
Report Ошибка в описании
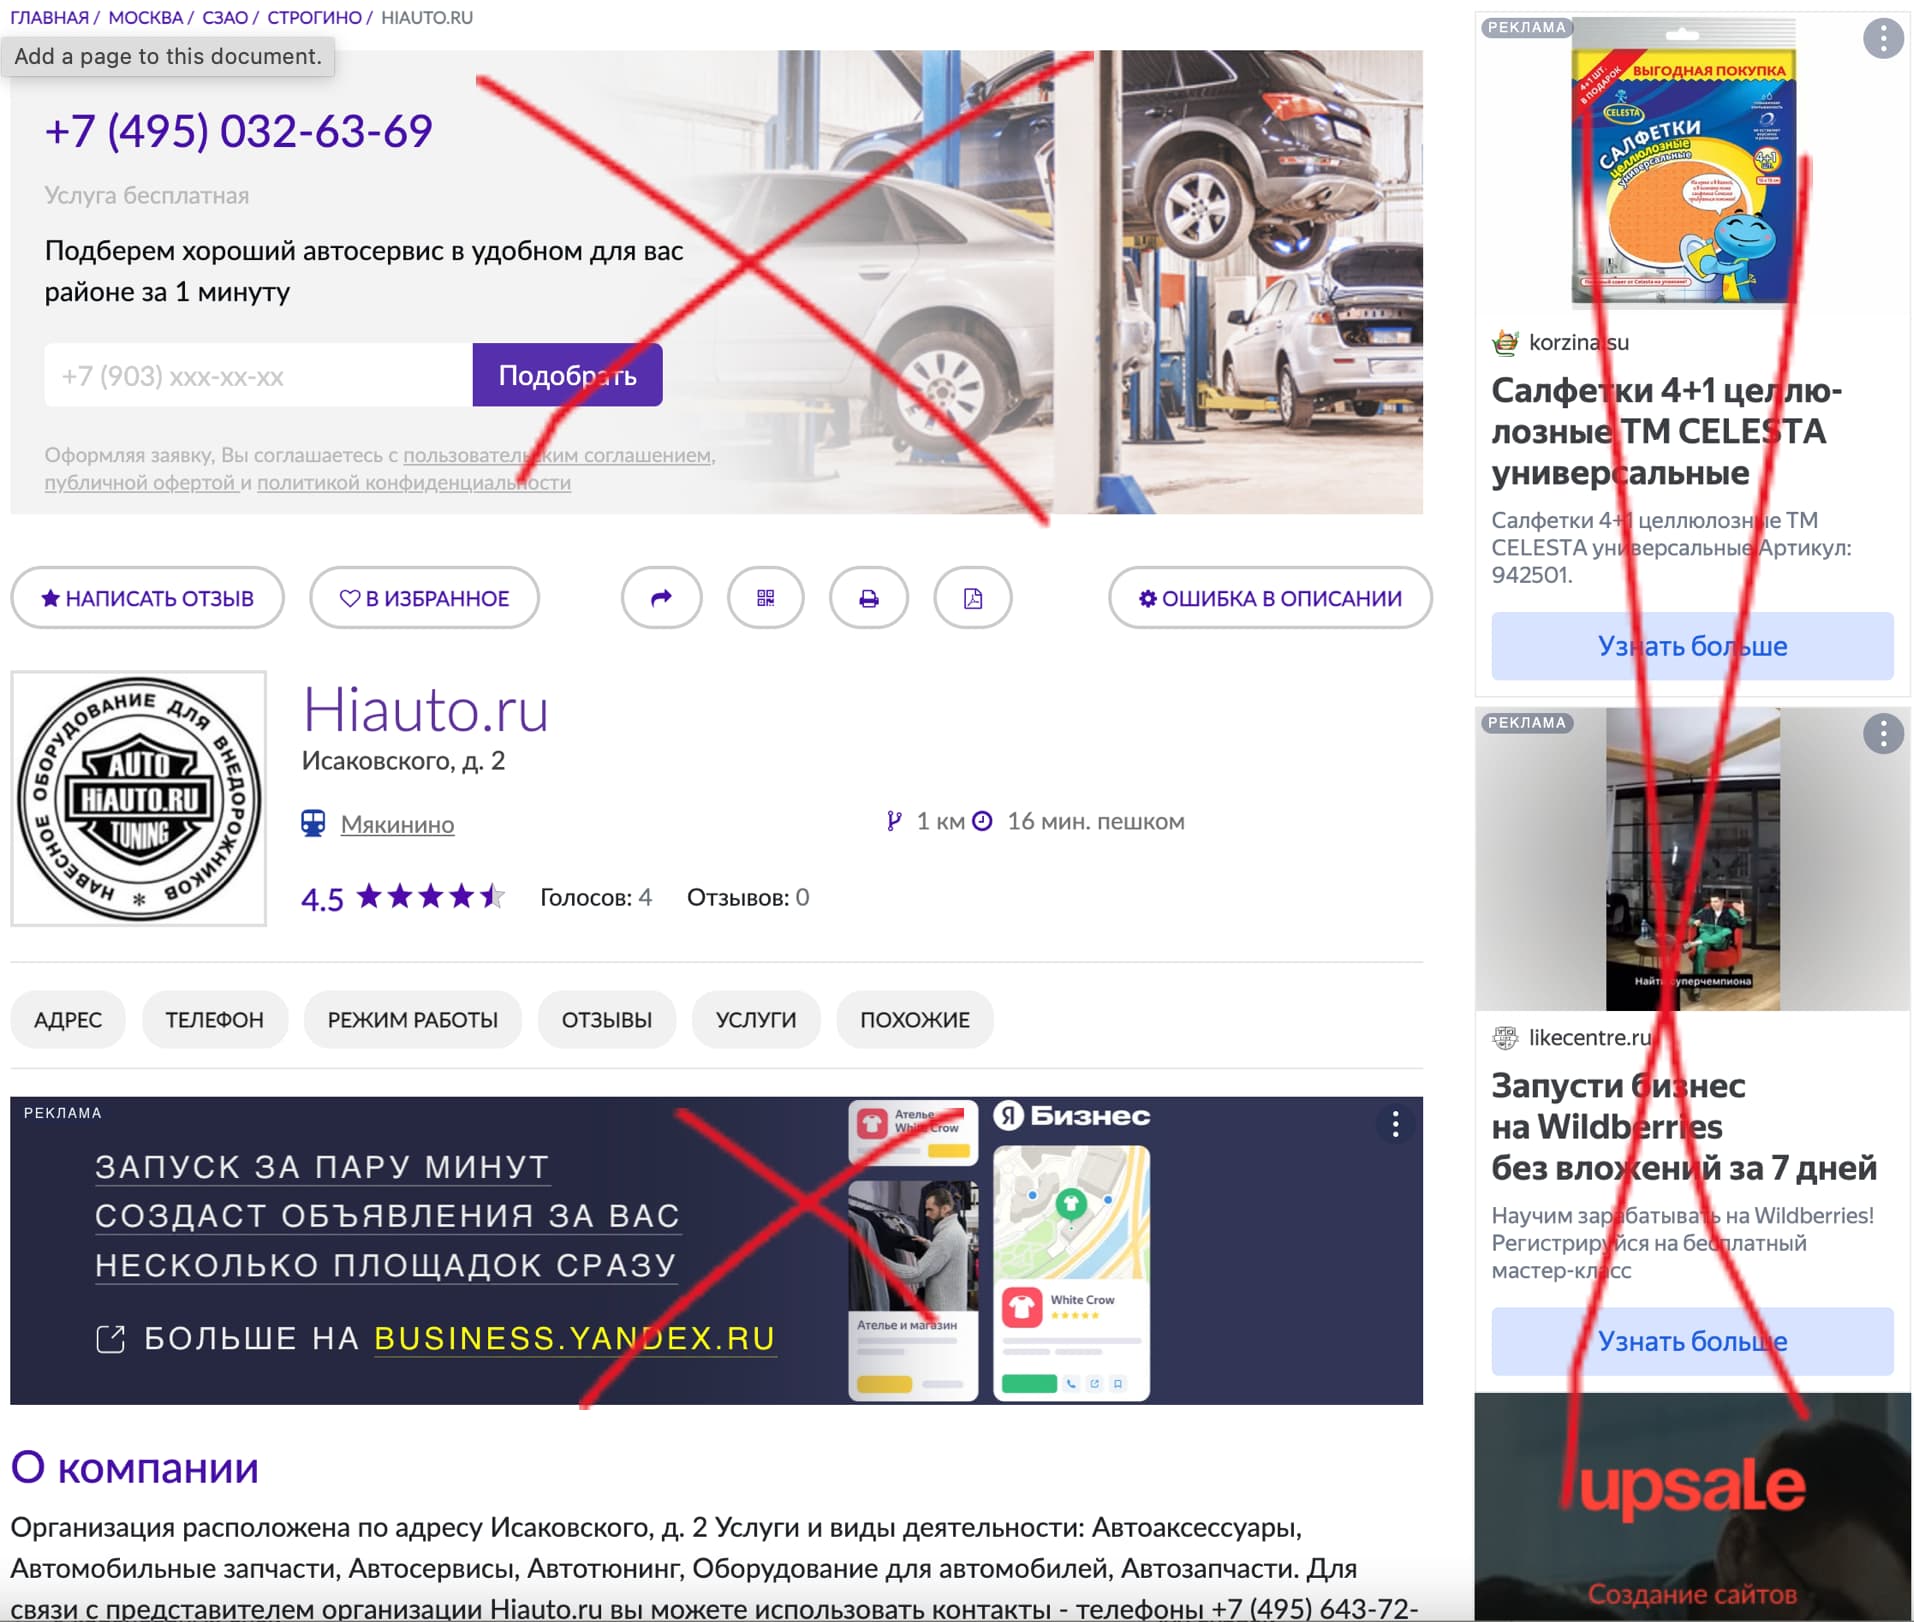[x=1270, y=598]
